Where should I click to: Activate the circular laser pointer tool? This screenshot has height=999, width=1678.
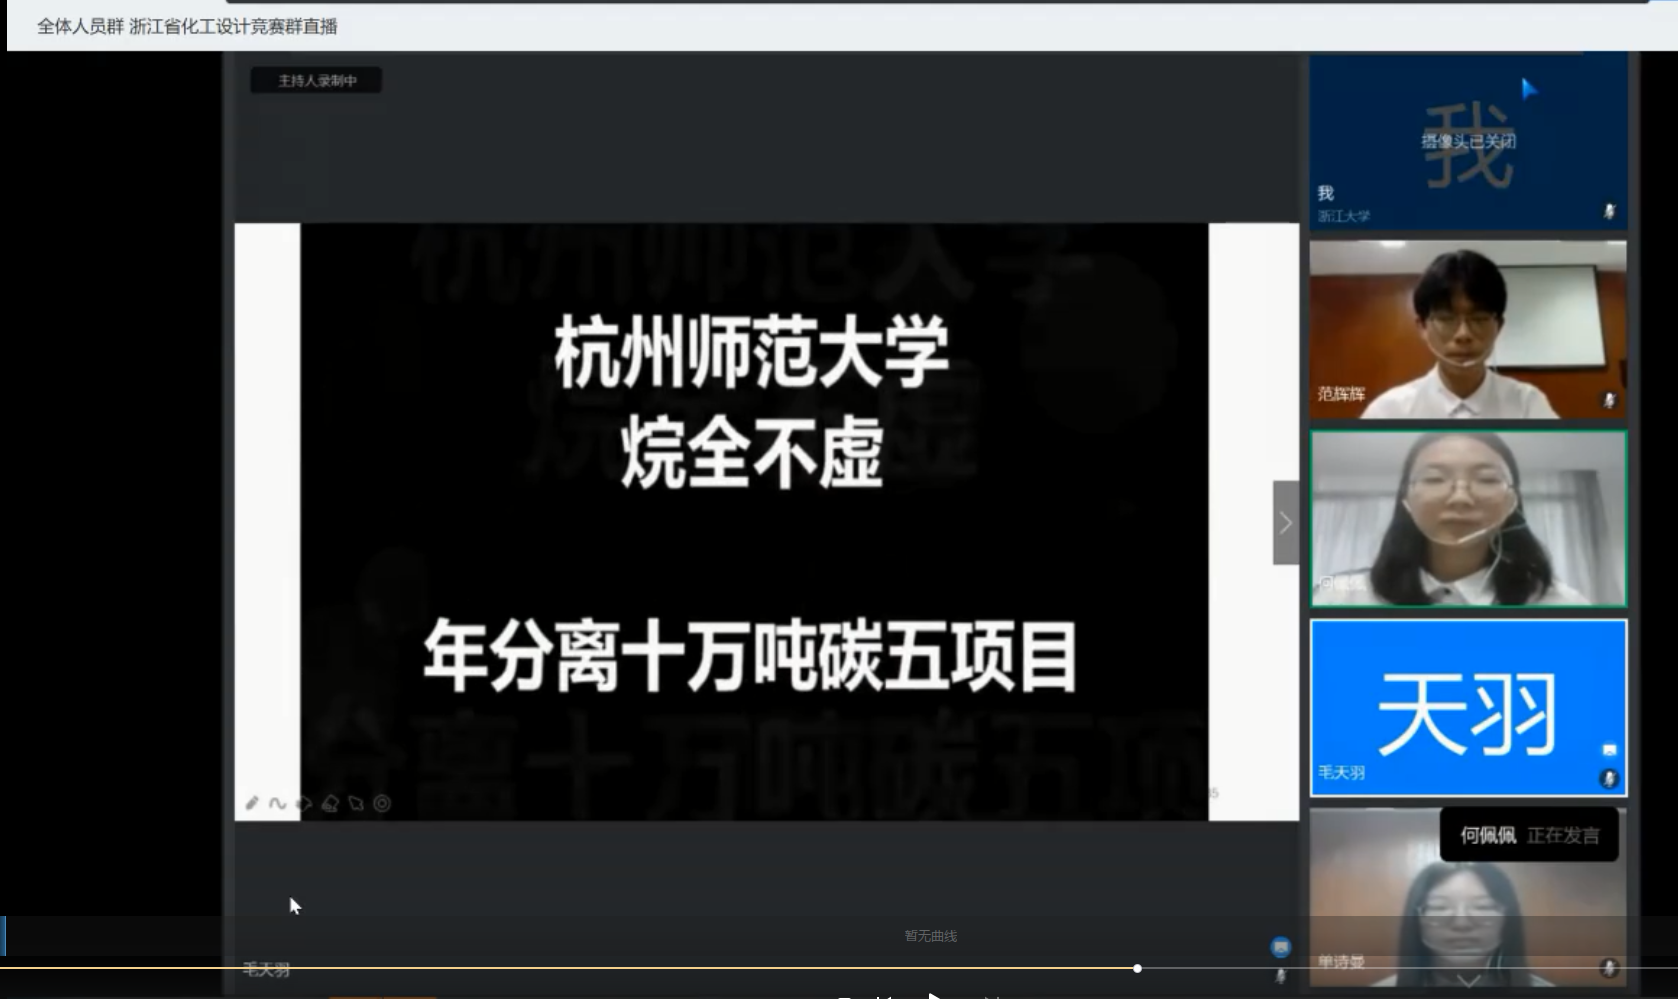[x=382, y=803]
